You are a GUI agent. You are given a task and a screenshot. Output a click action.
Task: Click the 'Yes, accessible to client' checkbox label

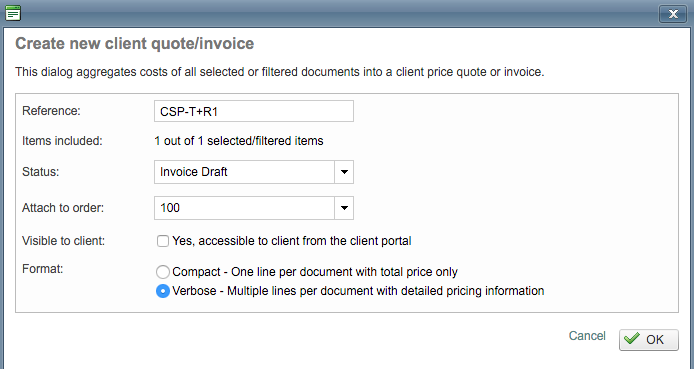click(x=292, y=241)
